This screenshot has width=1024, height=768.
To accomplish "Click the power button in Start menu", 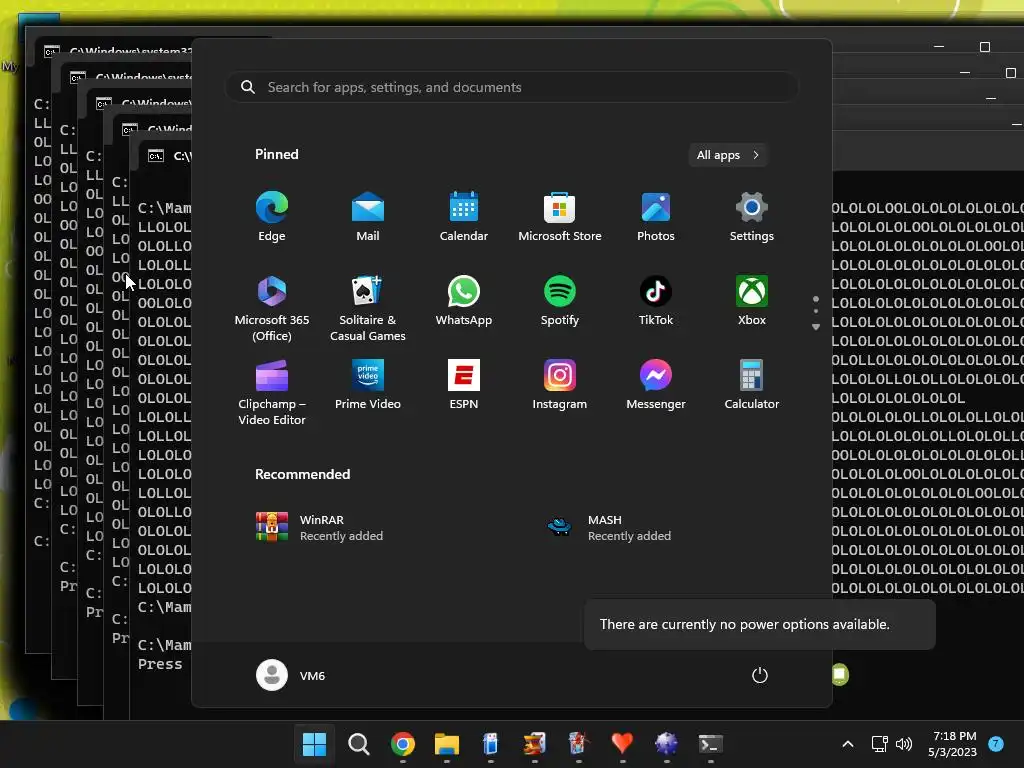I will pyautogui.click(x=760, y=675).
